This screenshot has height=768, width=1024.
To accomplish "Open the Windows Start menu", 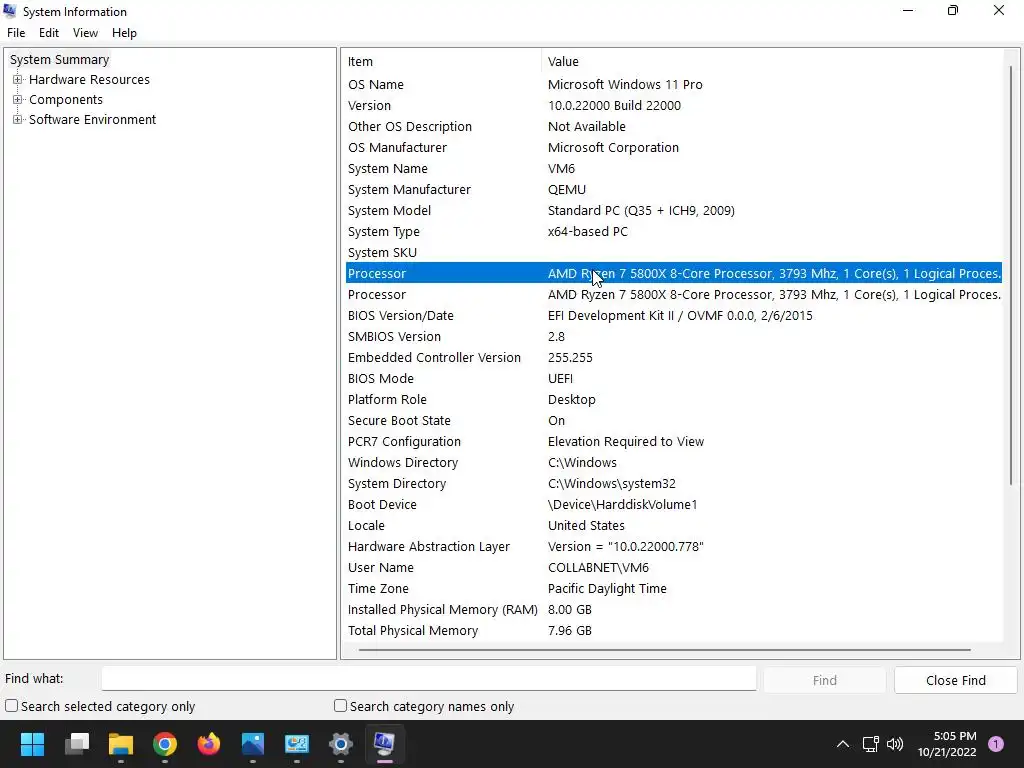I will click(32, 743).
